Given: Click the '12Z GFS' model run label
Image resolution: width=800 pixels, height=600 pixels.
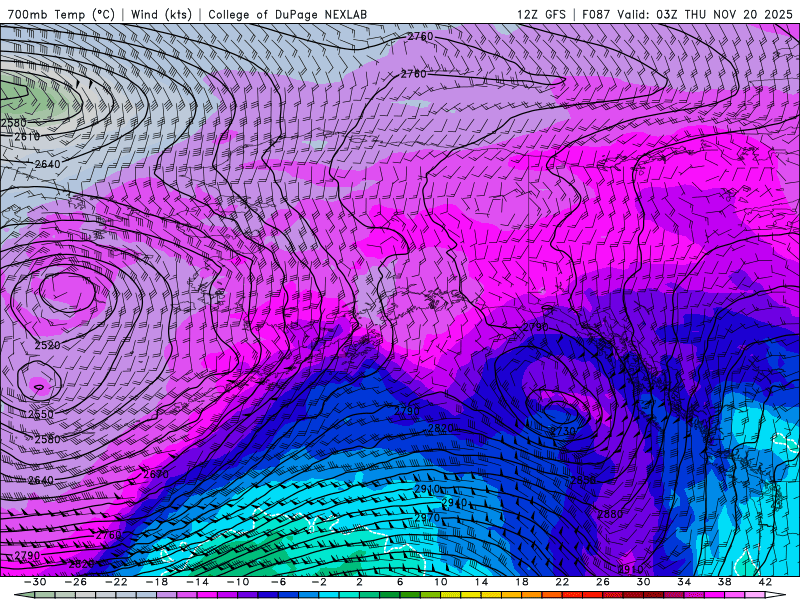Looking at the screenshot, I should (541, 14).
